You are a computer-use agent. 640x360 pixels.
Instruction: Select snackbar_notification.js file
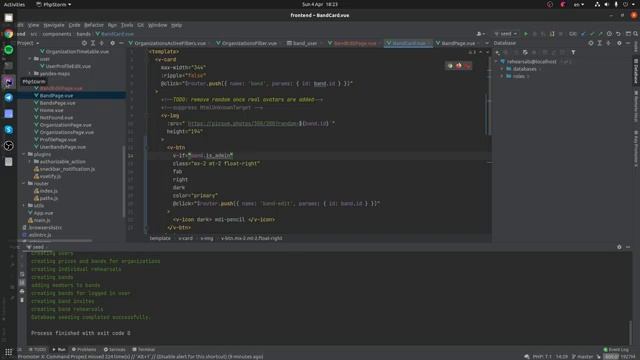(x=67, y=169)
